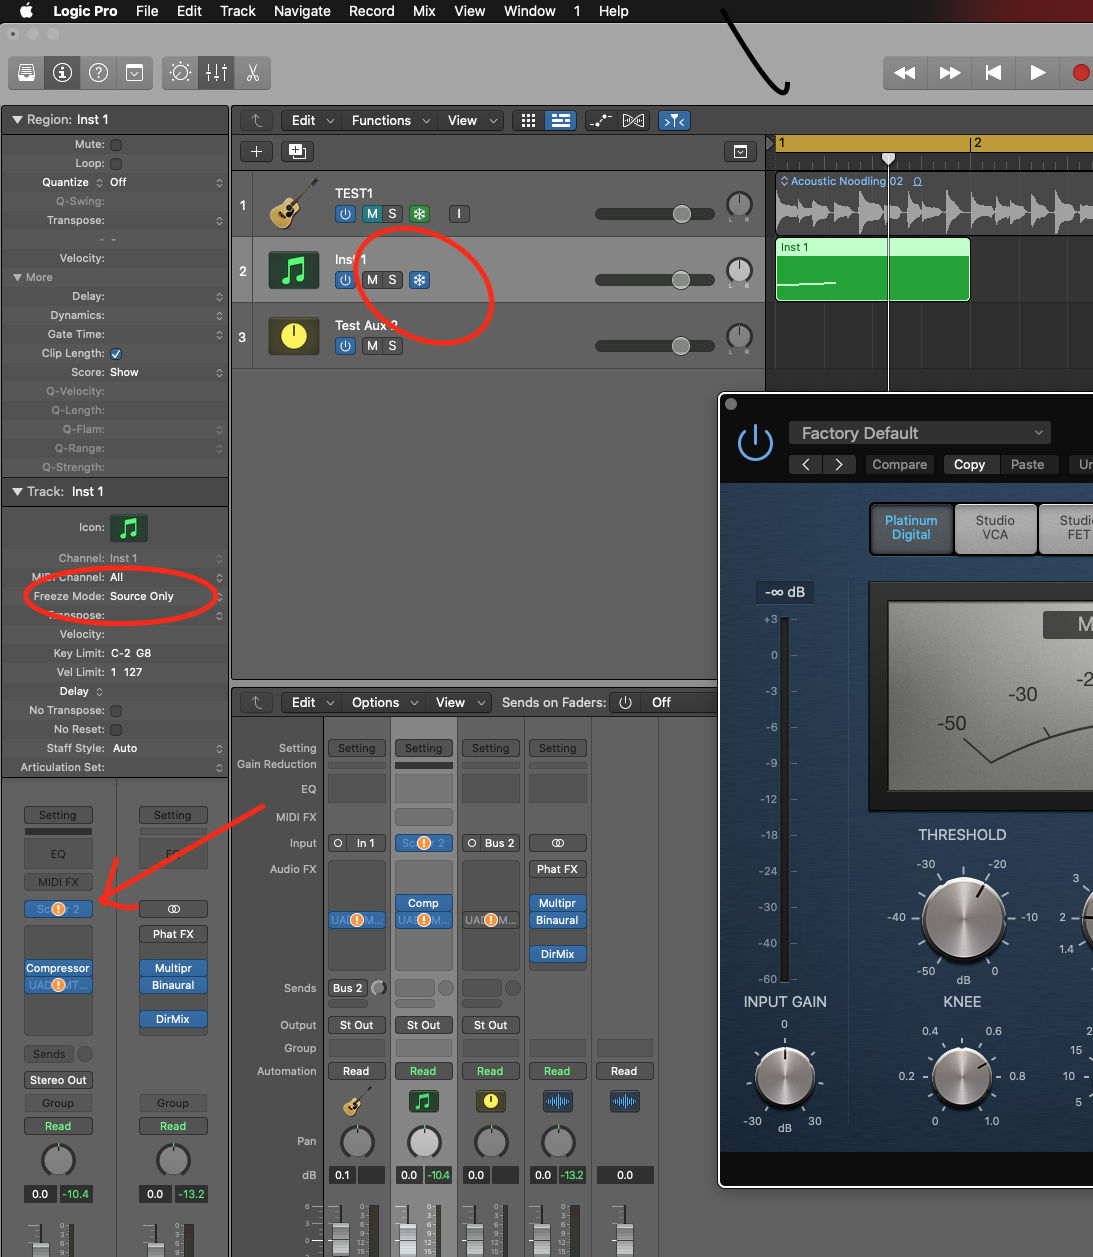1093x1257 pixels.
Task: Click the Quick Help question mark icon
Action: coord(98,73)
